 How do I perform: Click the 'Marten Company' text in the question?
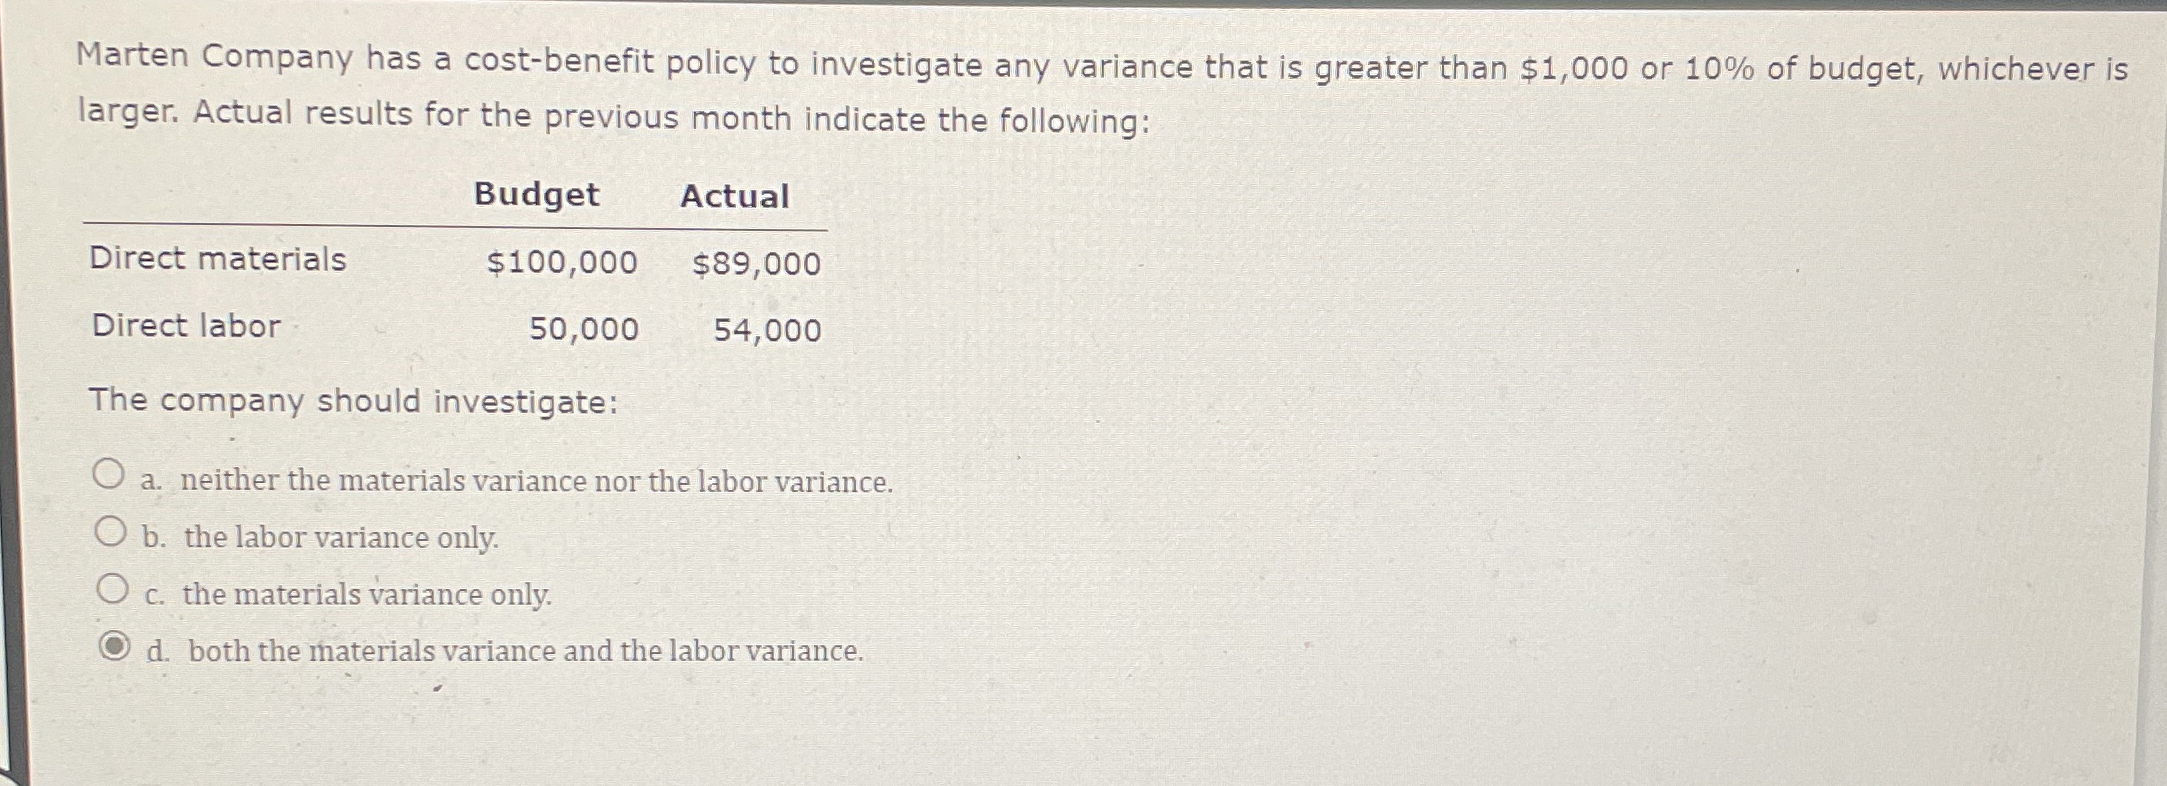[x=215, y=57]
